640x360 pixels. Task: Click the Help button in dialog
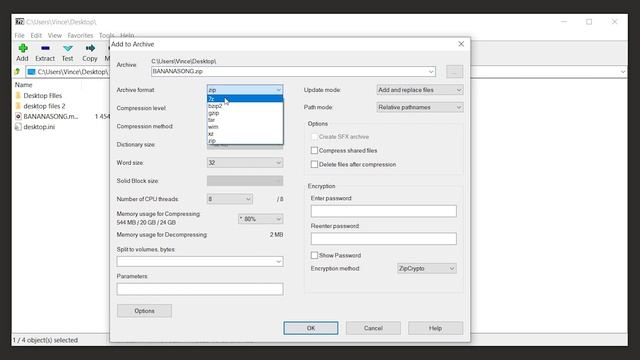coord(436,328)
